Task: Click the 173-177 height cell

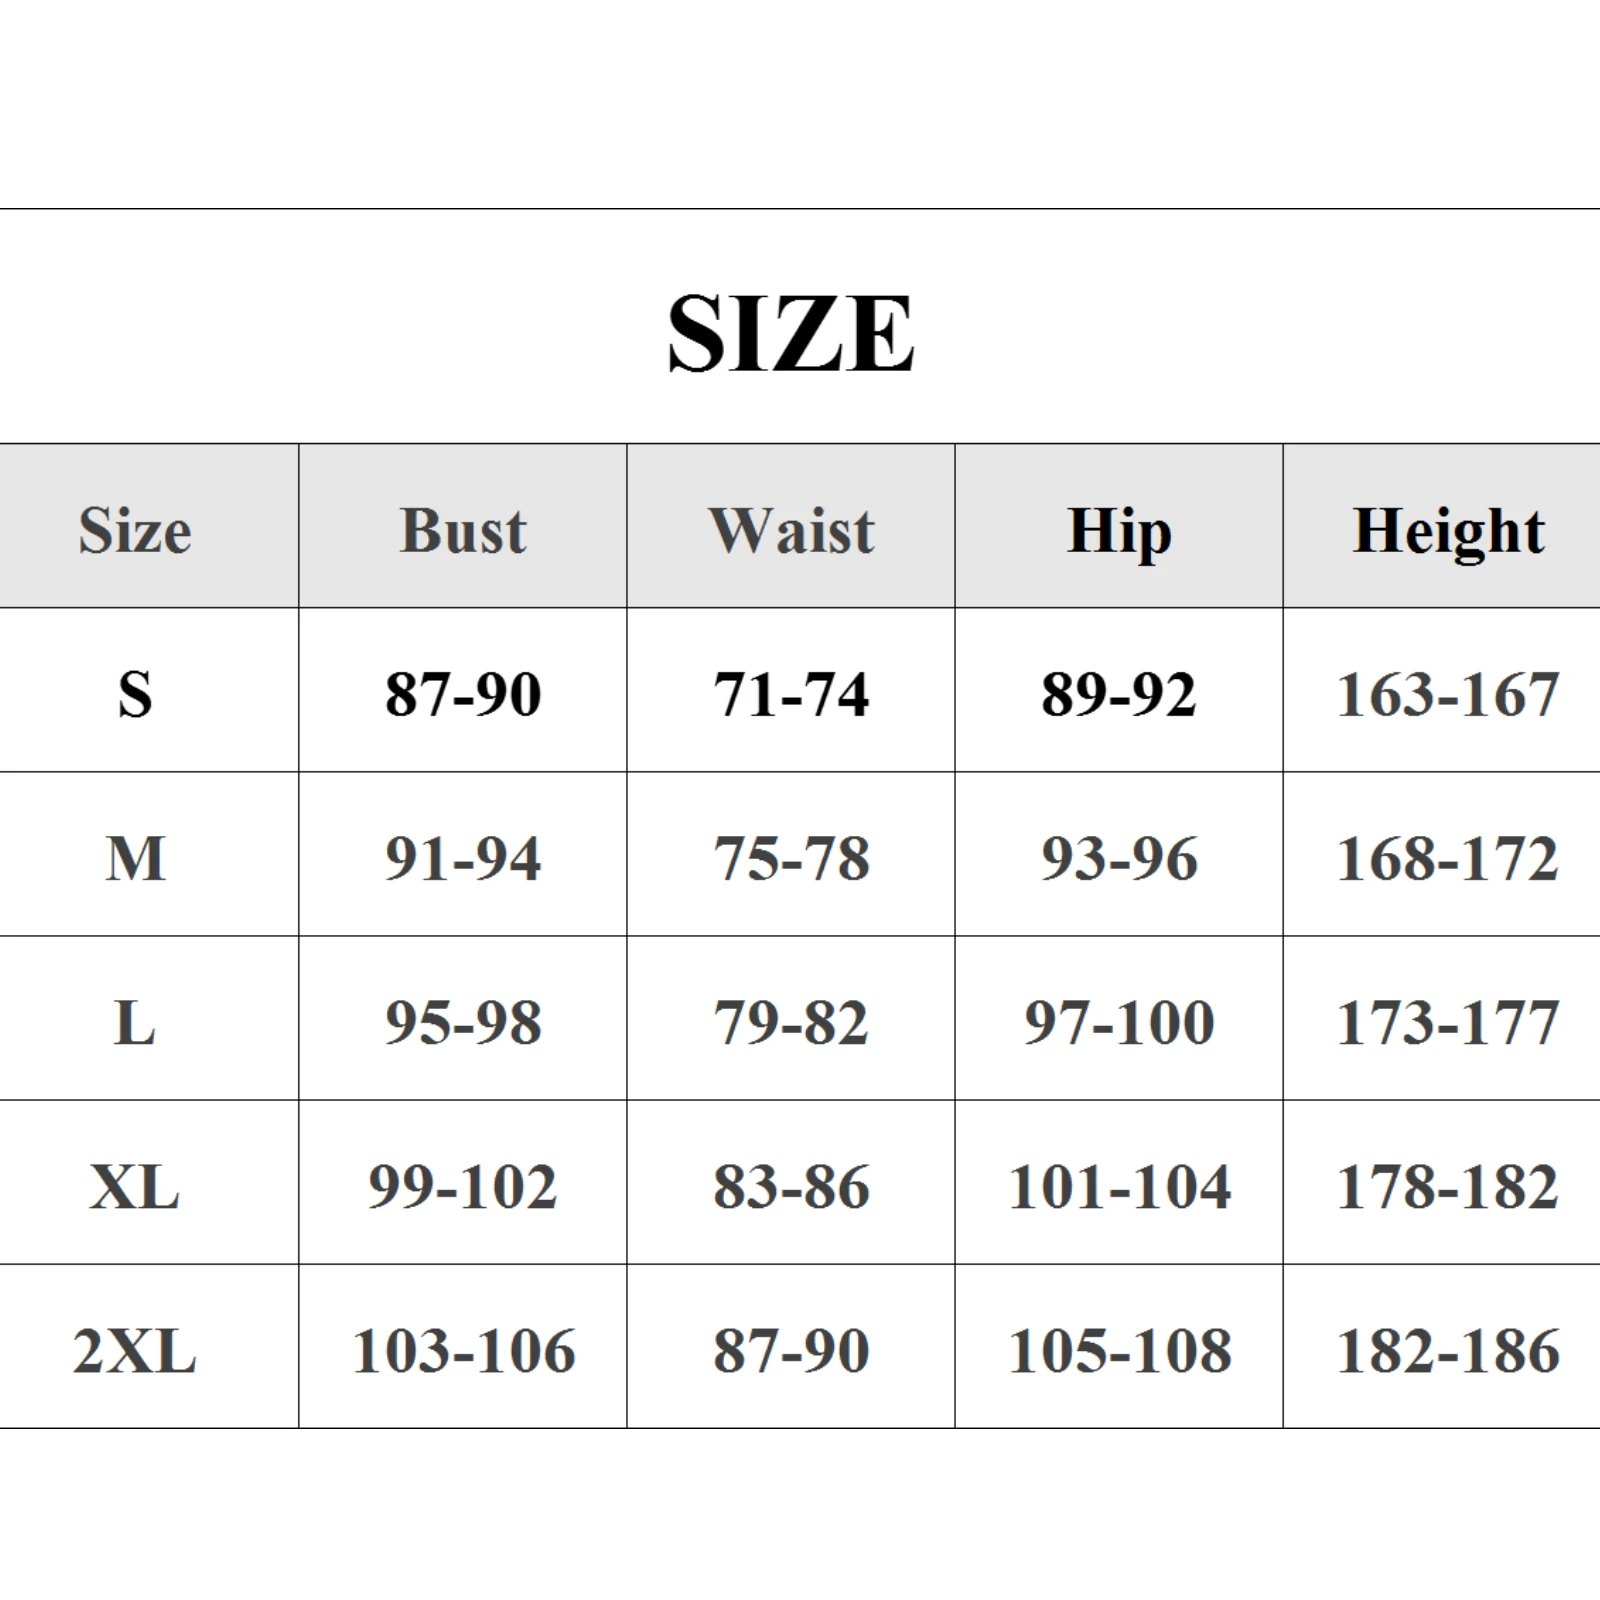Action: tap(1448, 1023)
